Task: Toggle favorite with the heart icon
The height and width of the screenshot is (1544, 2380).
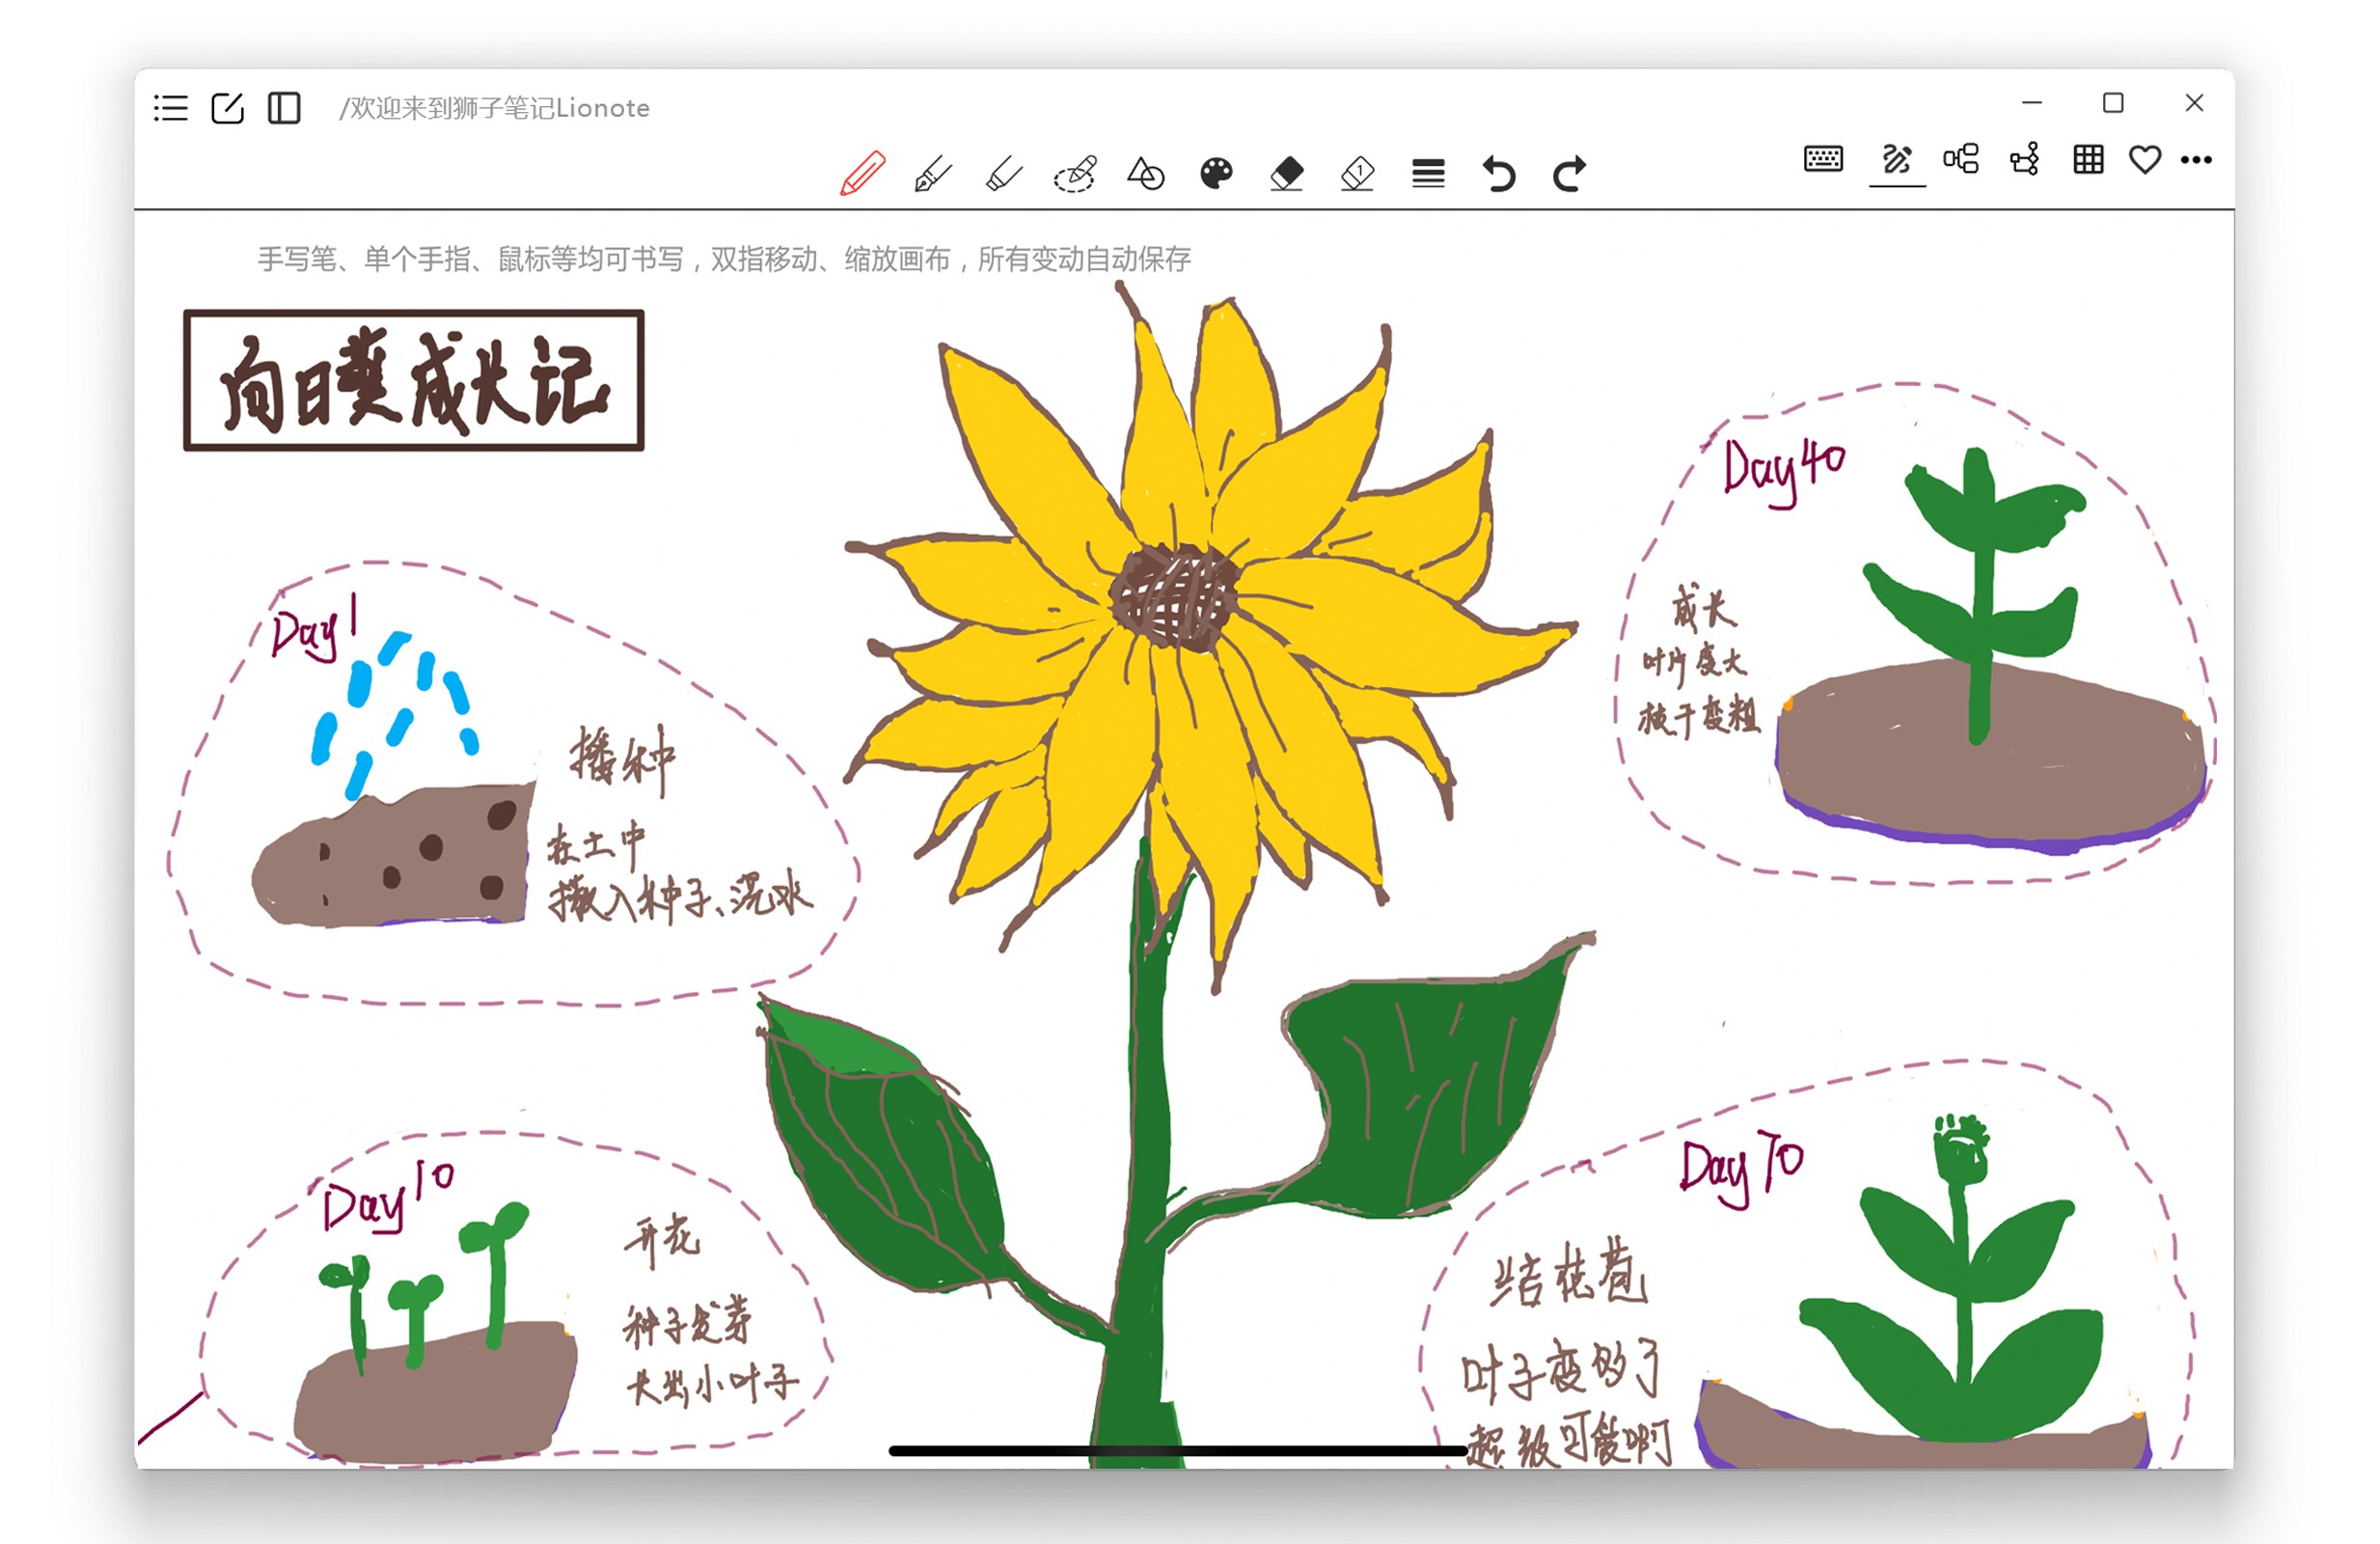Action: click(2145, 160)
